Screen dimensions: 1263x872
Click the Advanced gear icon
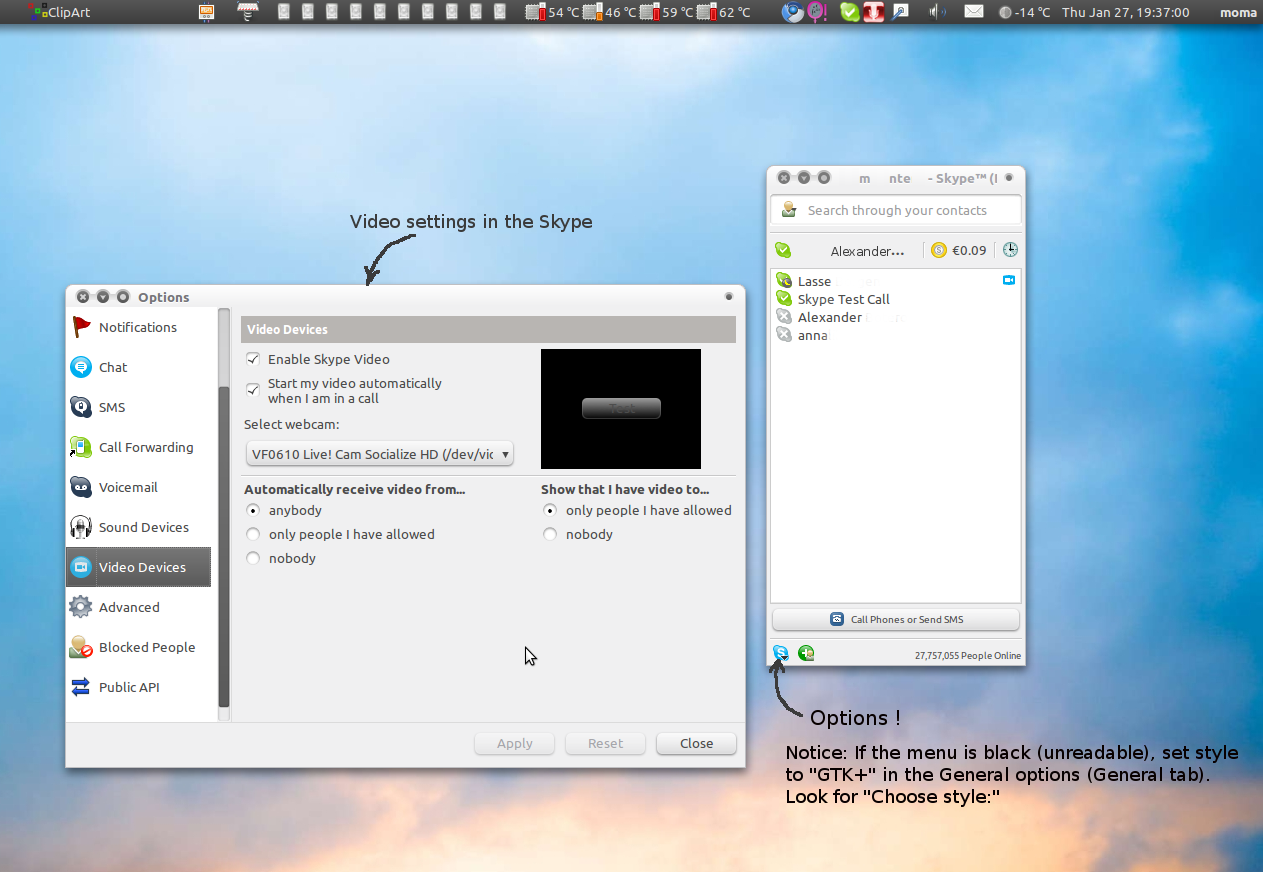[x=81, y=607]
